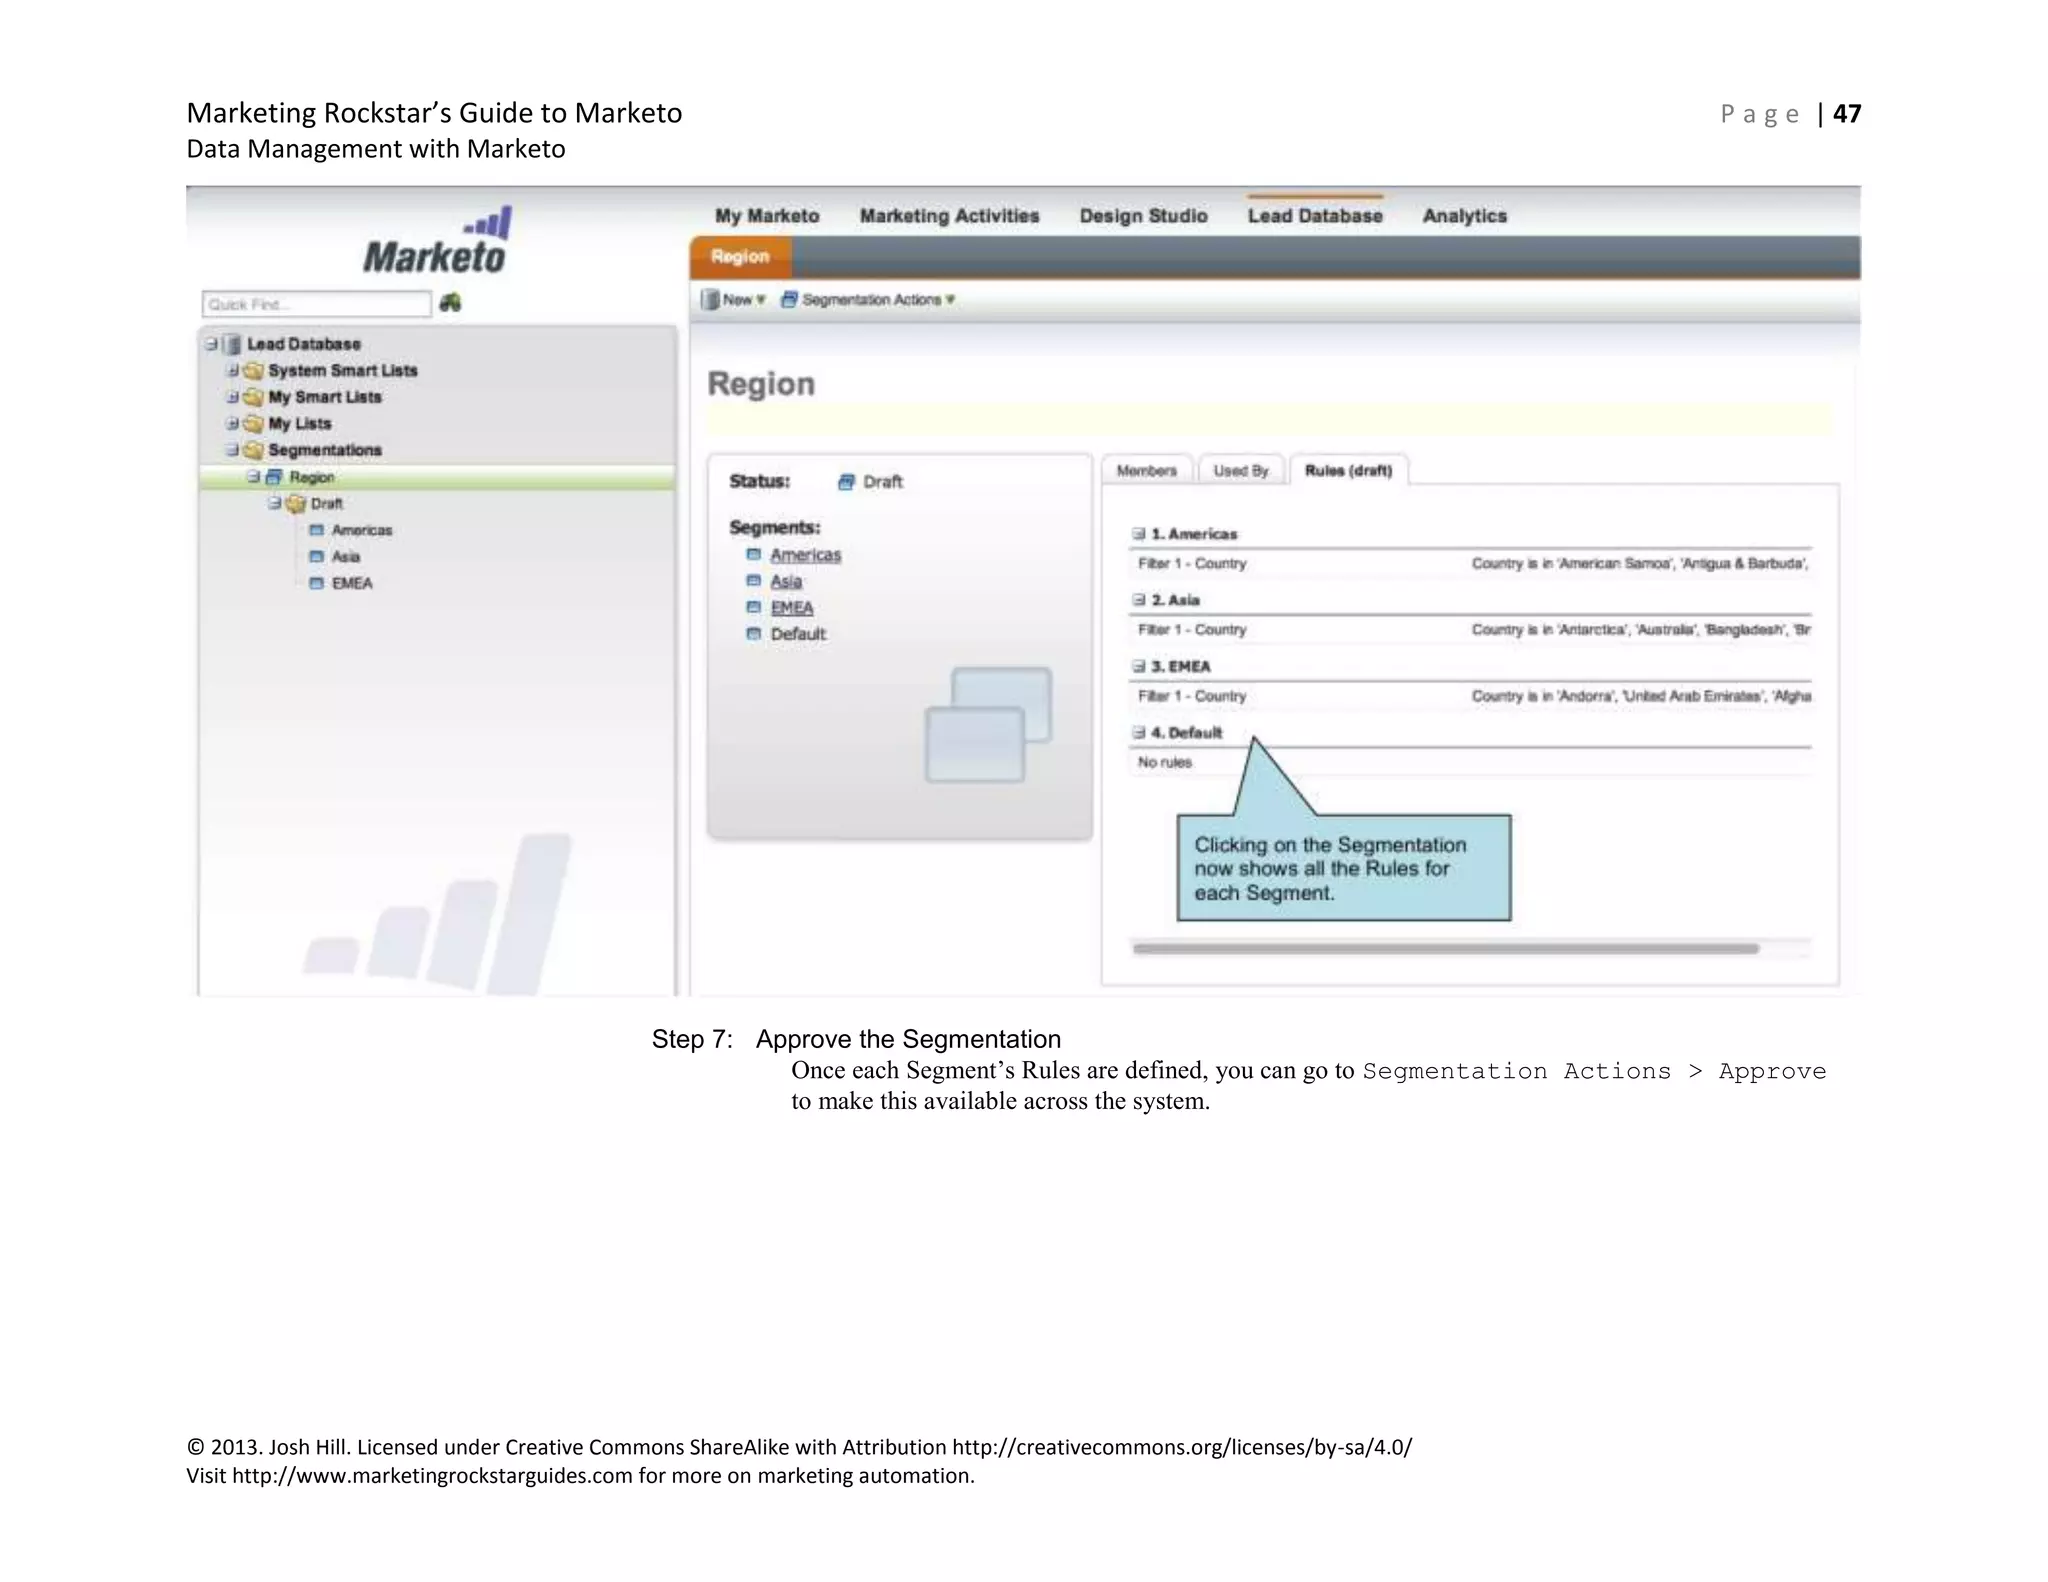
Task: Click the Asia icon in Segments list
Action: click(754, 581)
